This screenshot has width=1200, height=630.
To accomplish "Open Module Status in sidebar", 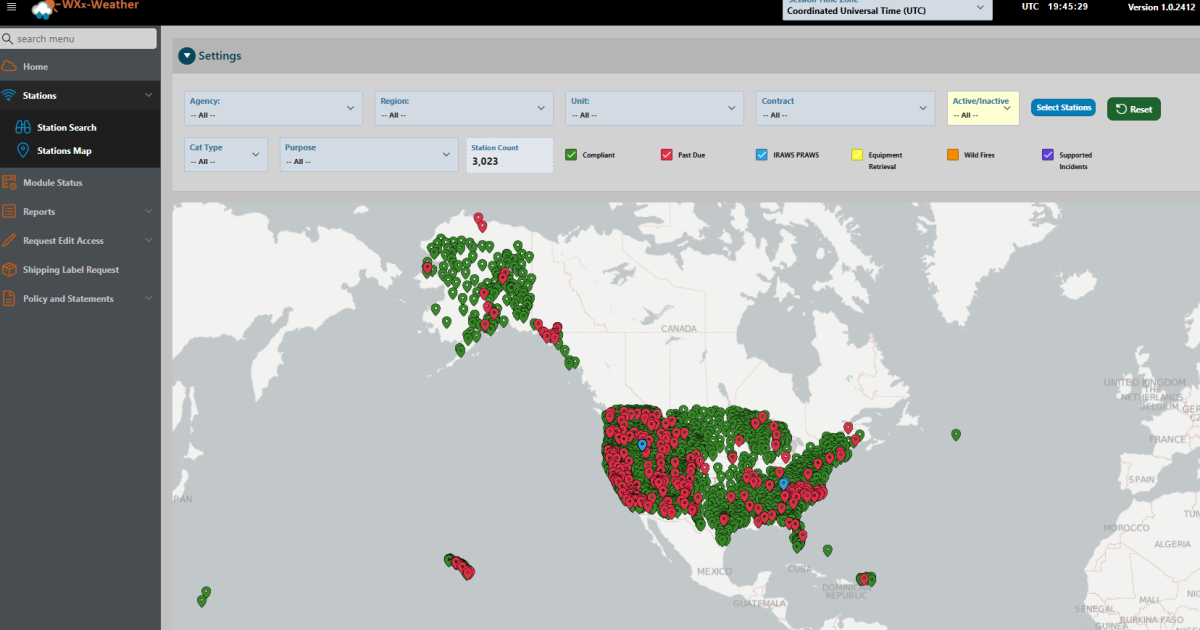I will pyautogui.click(x=80, y=183).
